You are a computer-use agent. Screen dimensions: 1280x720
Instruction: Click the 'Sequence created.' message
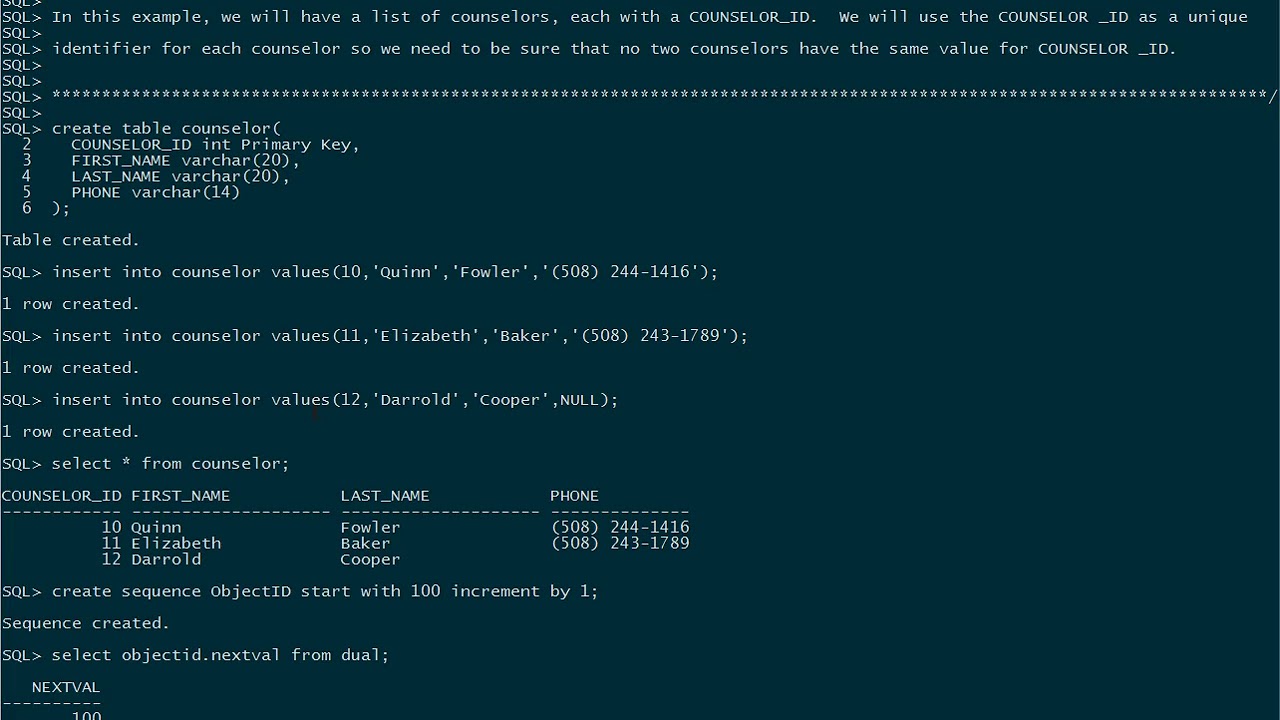coord(86,623)
